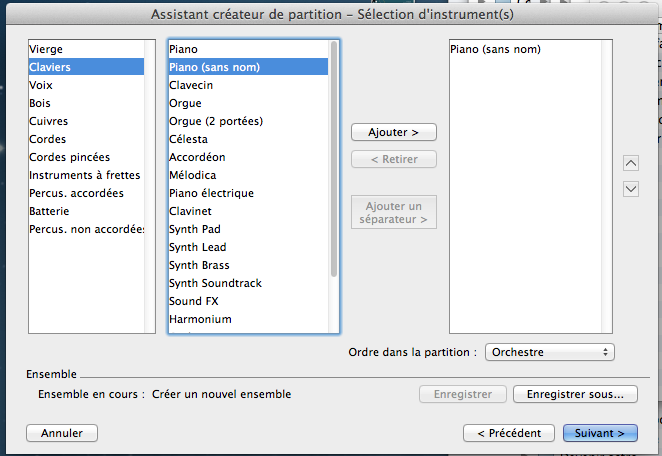Select Piano (sans nom) in score list

tap(495, 49)
